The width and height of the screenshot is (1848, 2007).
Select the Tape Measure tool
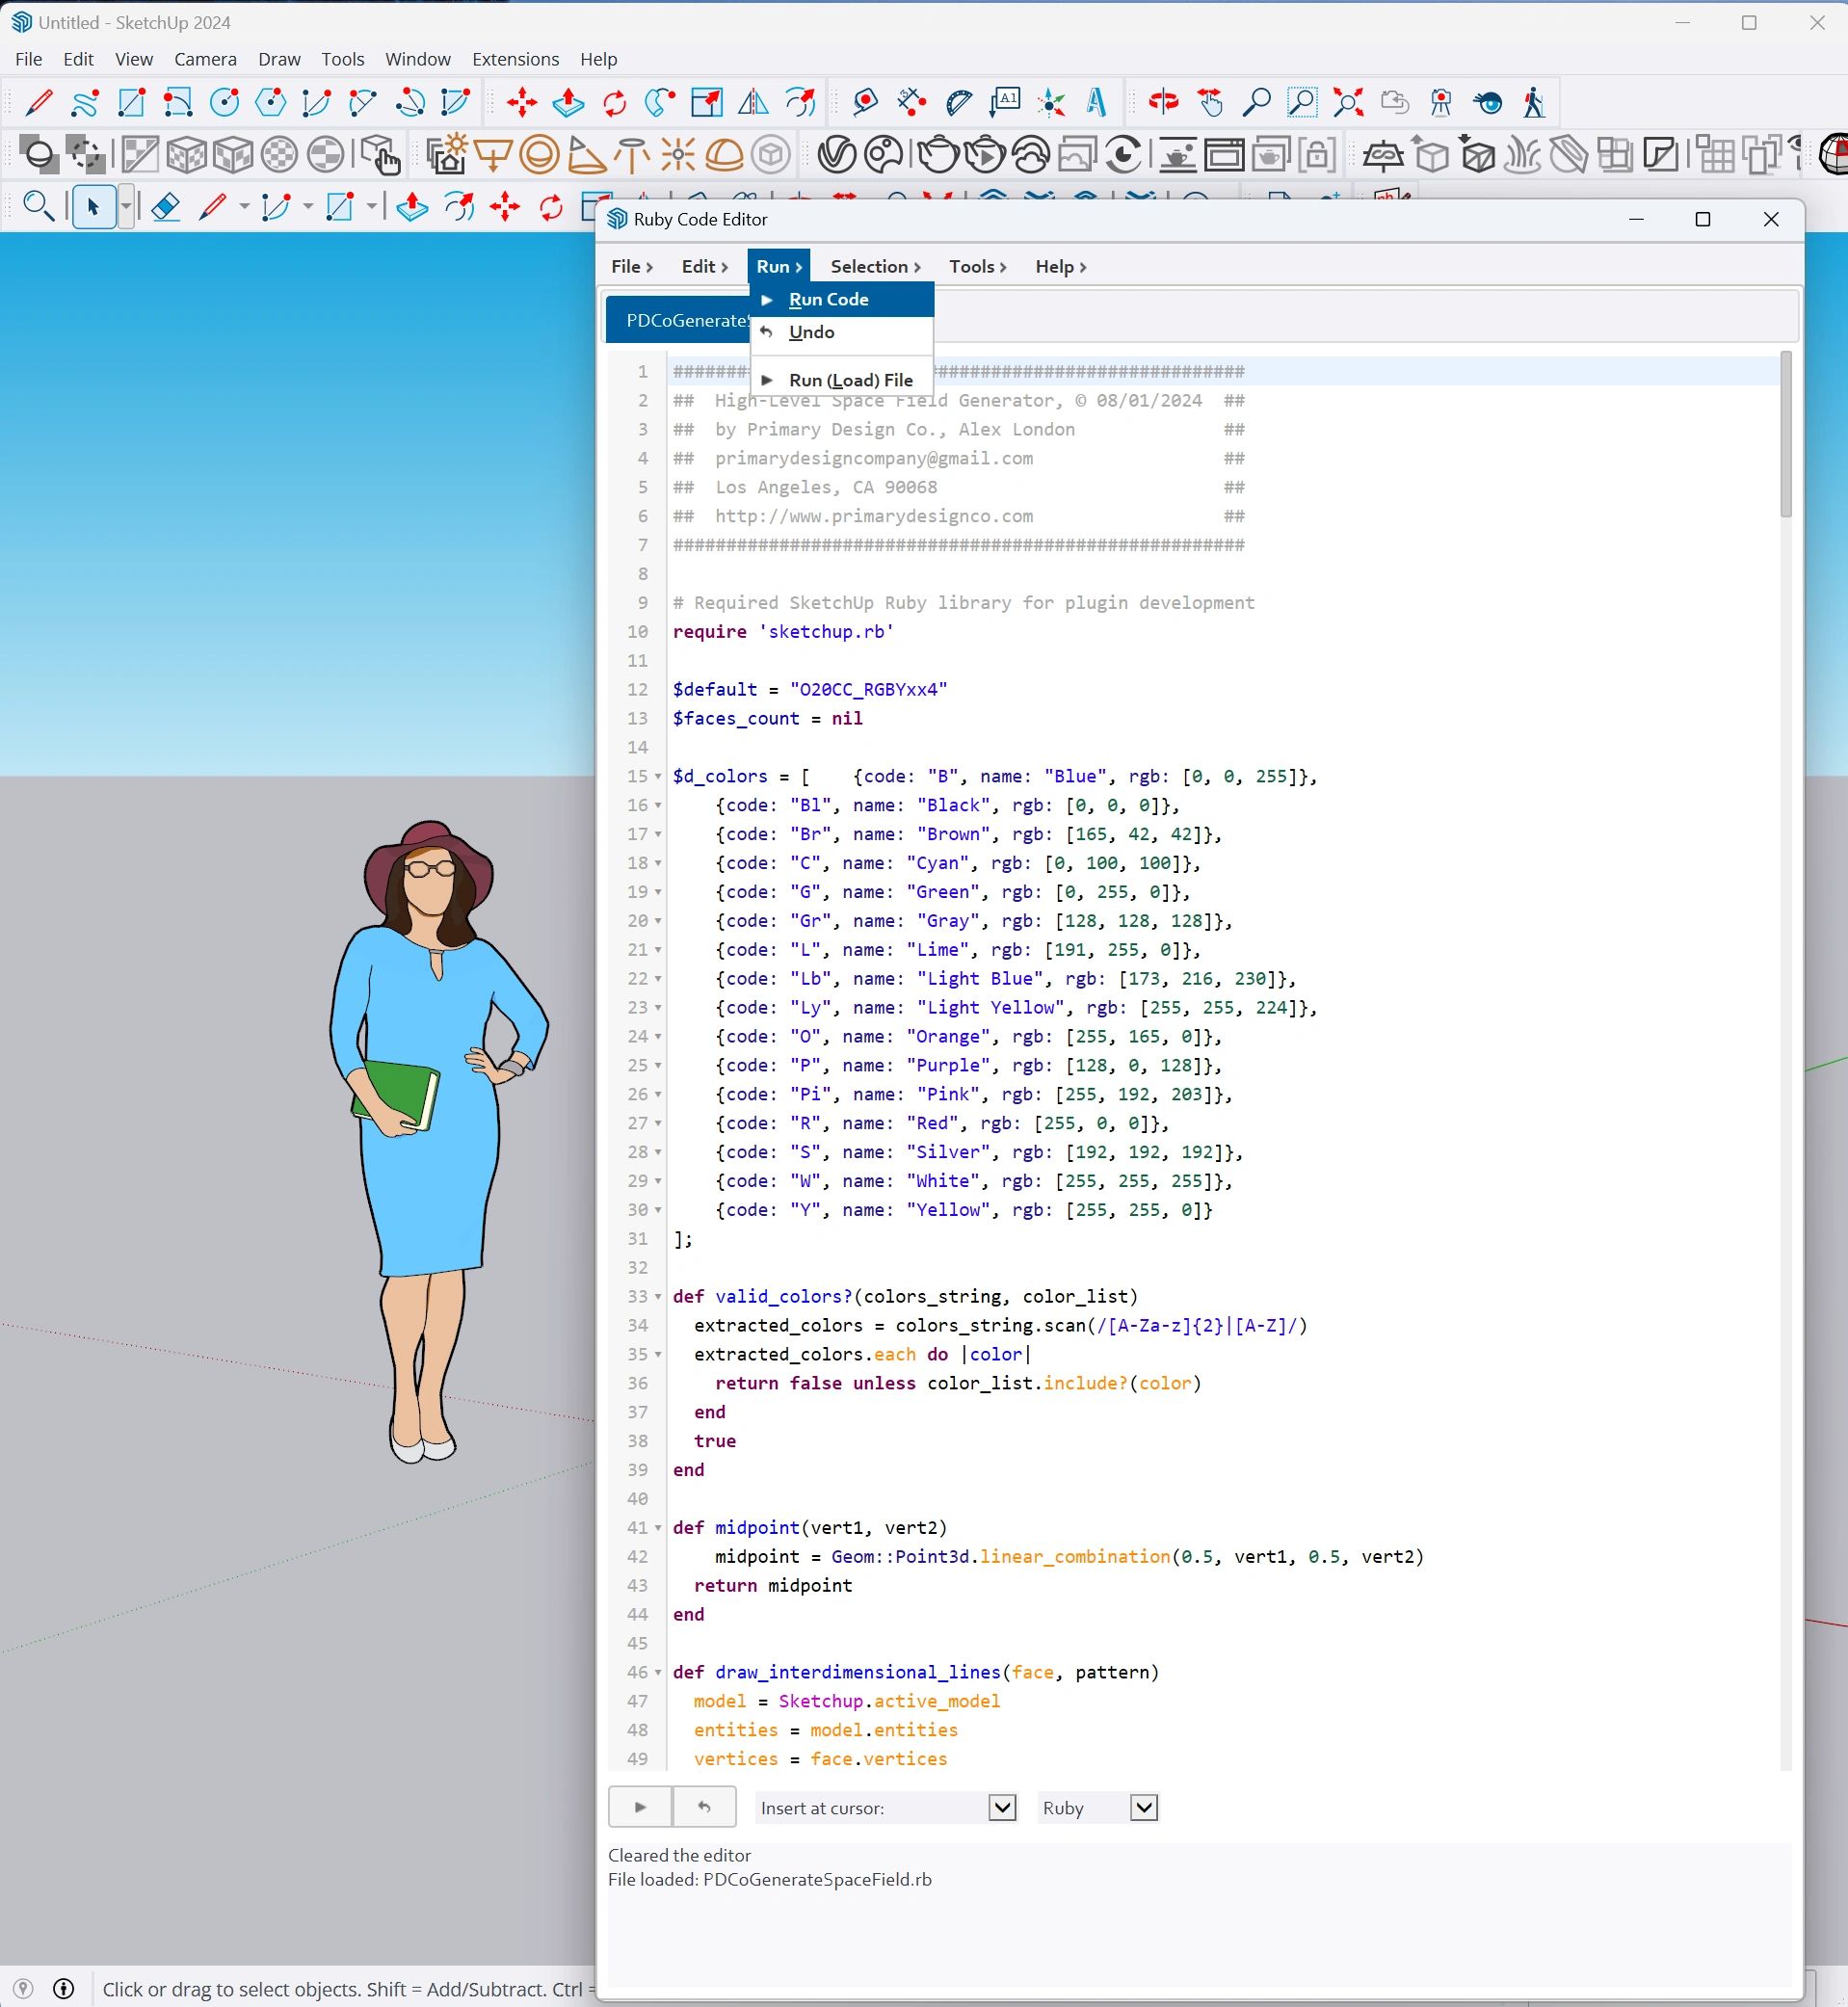pos(865,102)
